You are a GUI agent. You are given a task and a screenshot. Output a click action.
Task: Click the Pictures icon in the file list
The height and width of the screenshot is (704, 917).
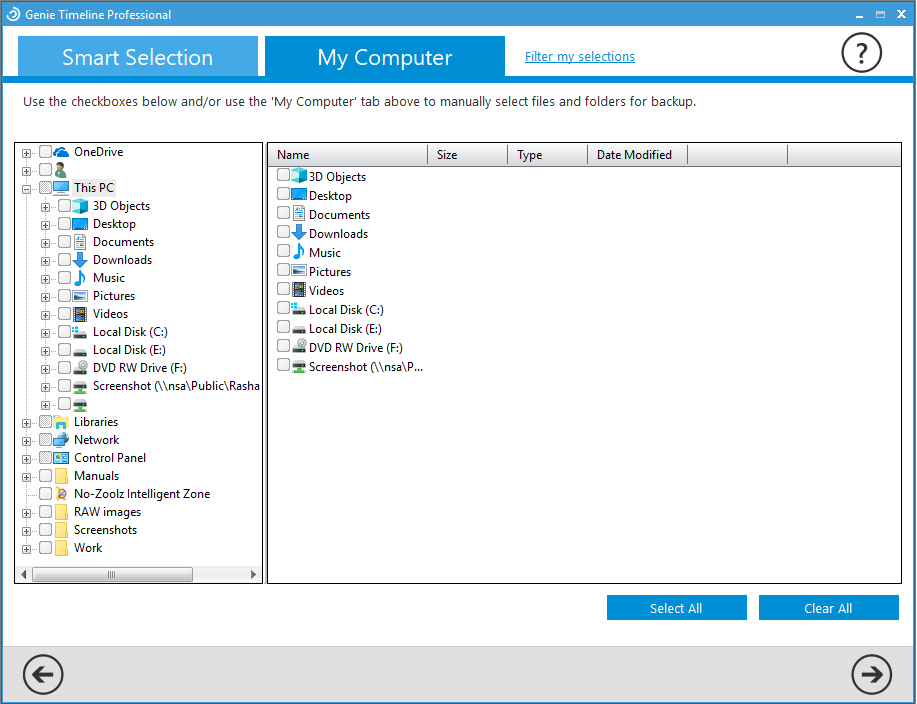click(299, 271)
